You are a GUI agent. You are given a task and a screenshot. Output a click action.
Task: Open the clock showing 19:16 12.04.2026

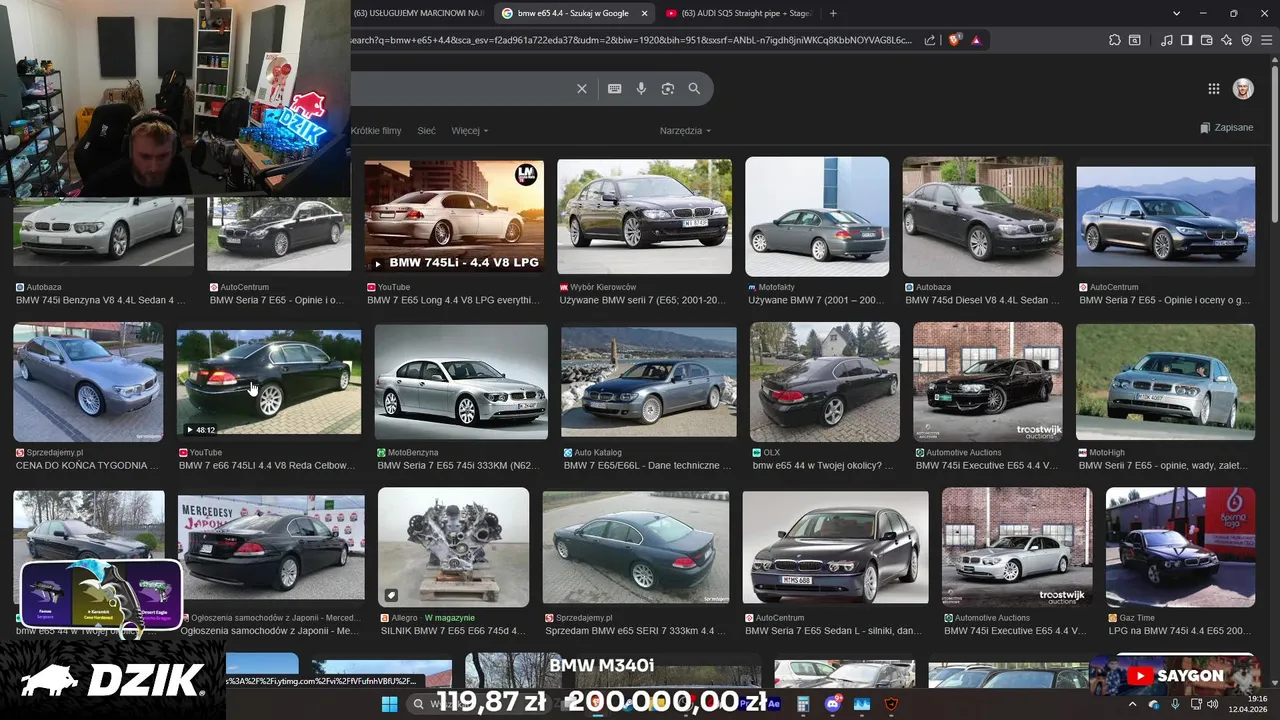pos(1250,704)
